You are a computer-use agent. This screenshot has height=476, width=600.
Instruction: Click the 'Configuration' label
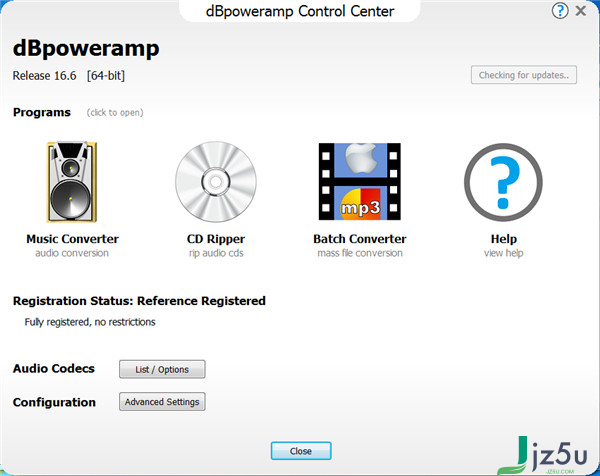[x=54, y=402]
